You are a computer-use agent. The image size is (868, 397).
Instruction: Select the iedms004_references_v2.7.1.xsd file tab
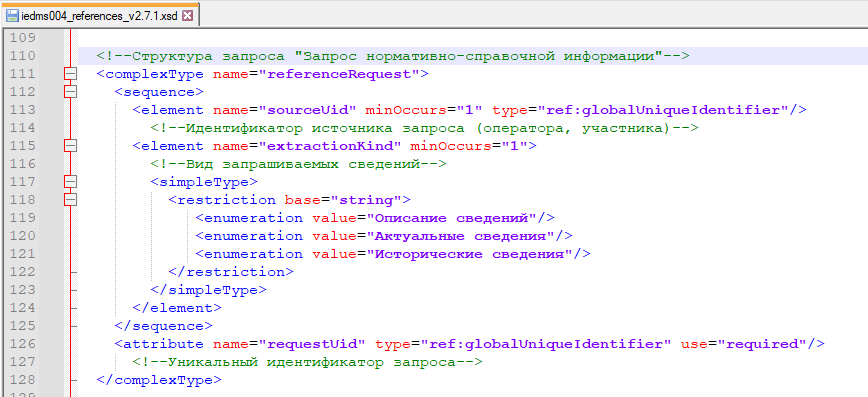[100, 16]
